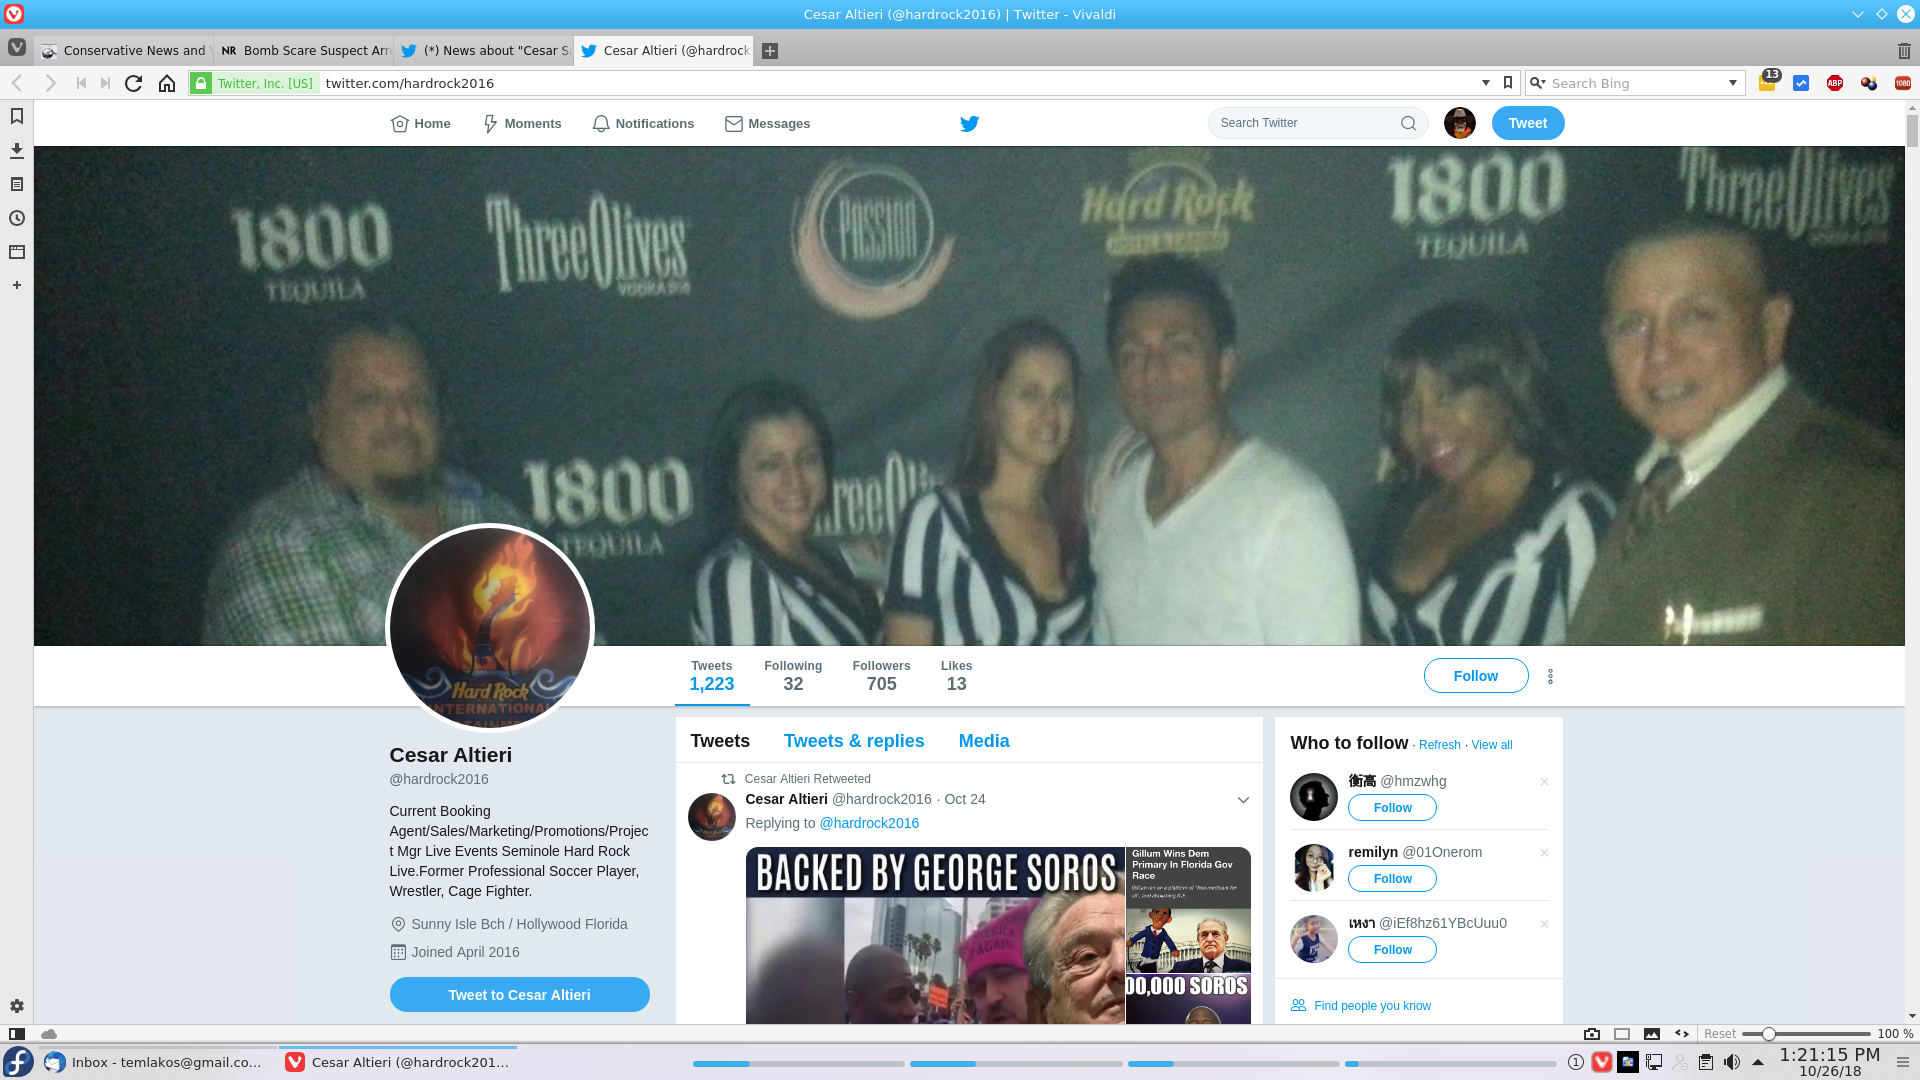Screen dimensions: 1920x1080
Task: Go to Twitter Home
Action: 421,124
